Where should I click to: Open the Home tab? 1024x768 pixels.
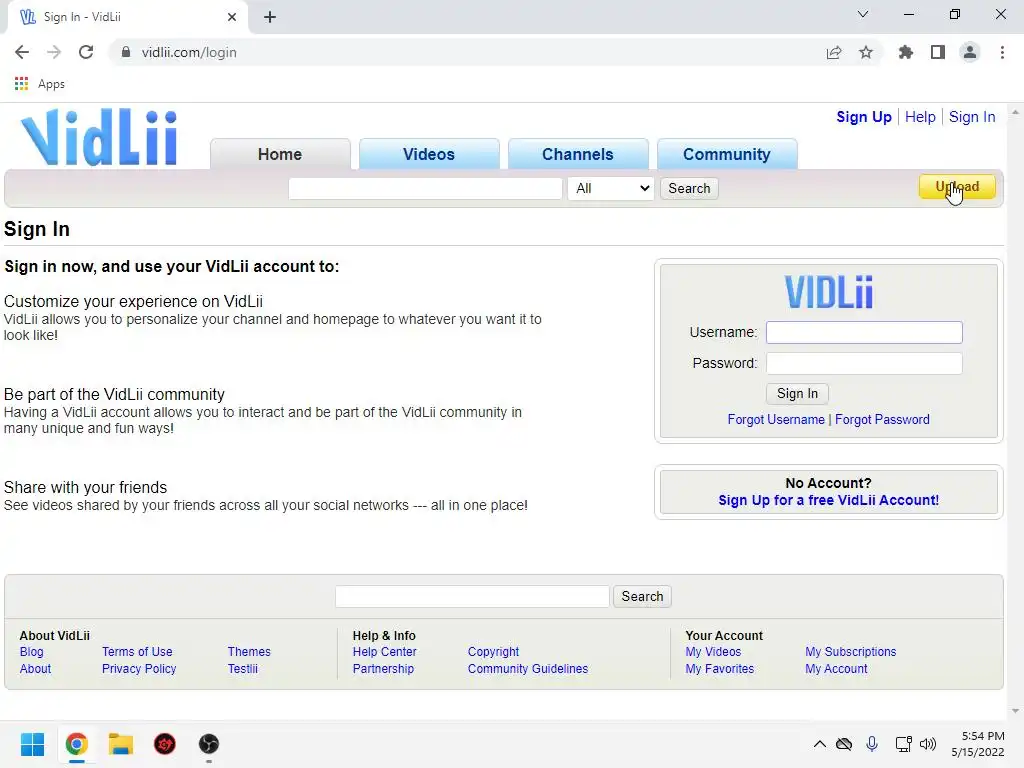pyautogui.click(x=280, y=154)
